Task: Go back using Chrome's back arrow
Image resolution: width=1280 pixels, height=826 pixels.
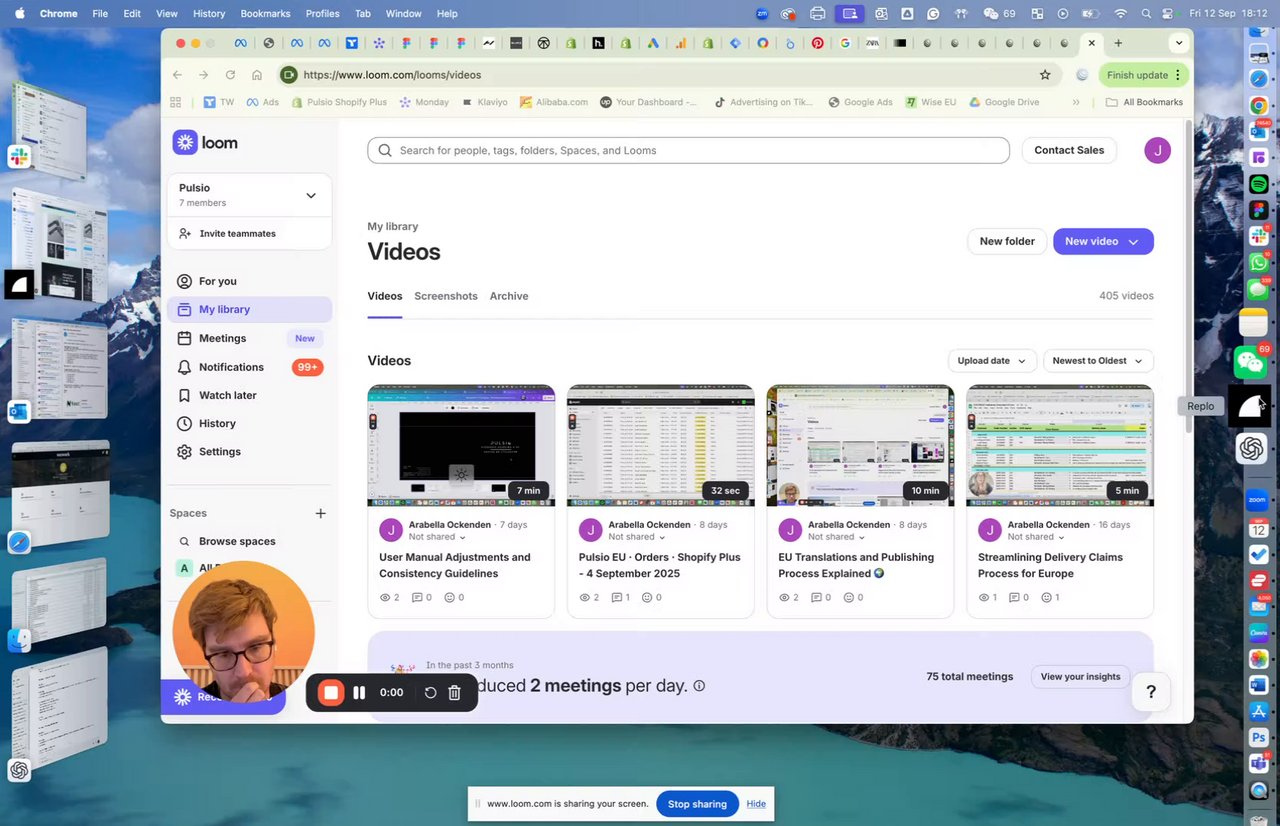Action: click(177, 75)
